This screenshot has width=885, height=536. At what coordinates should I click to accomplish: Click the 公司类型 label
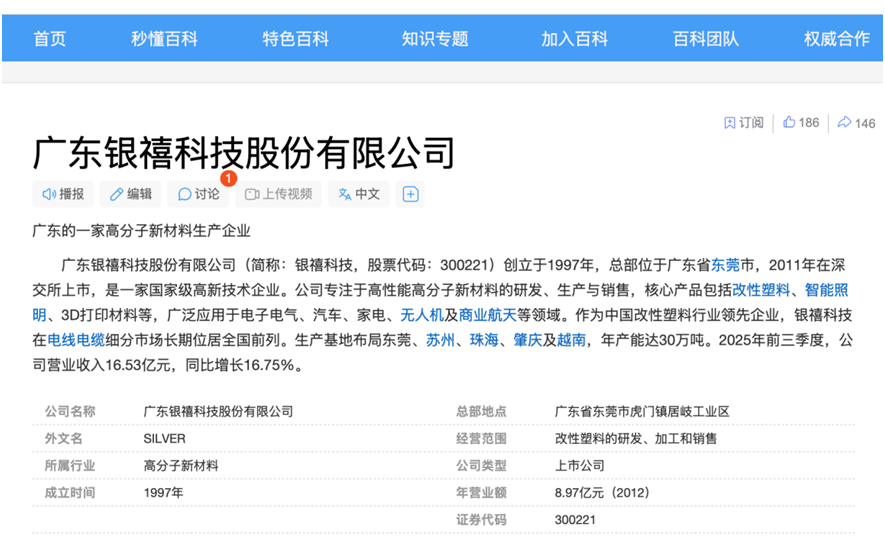pyautogui.click(x=481, y=465)
